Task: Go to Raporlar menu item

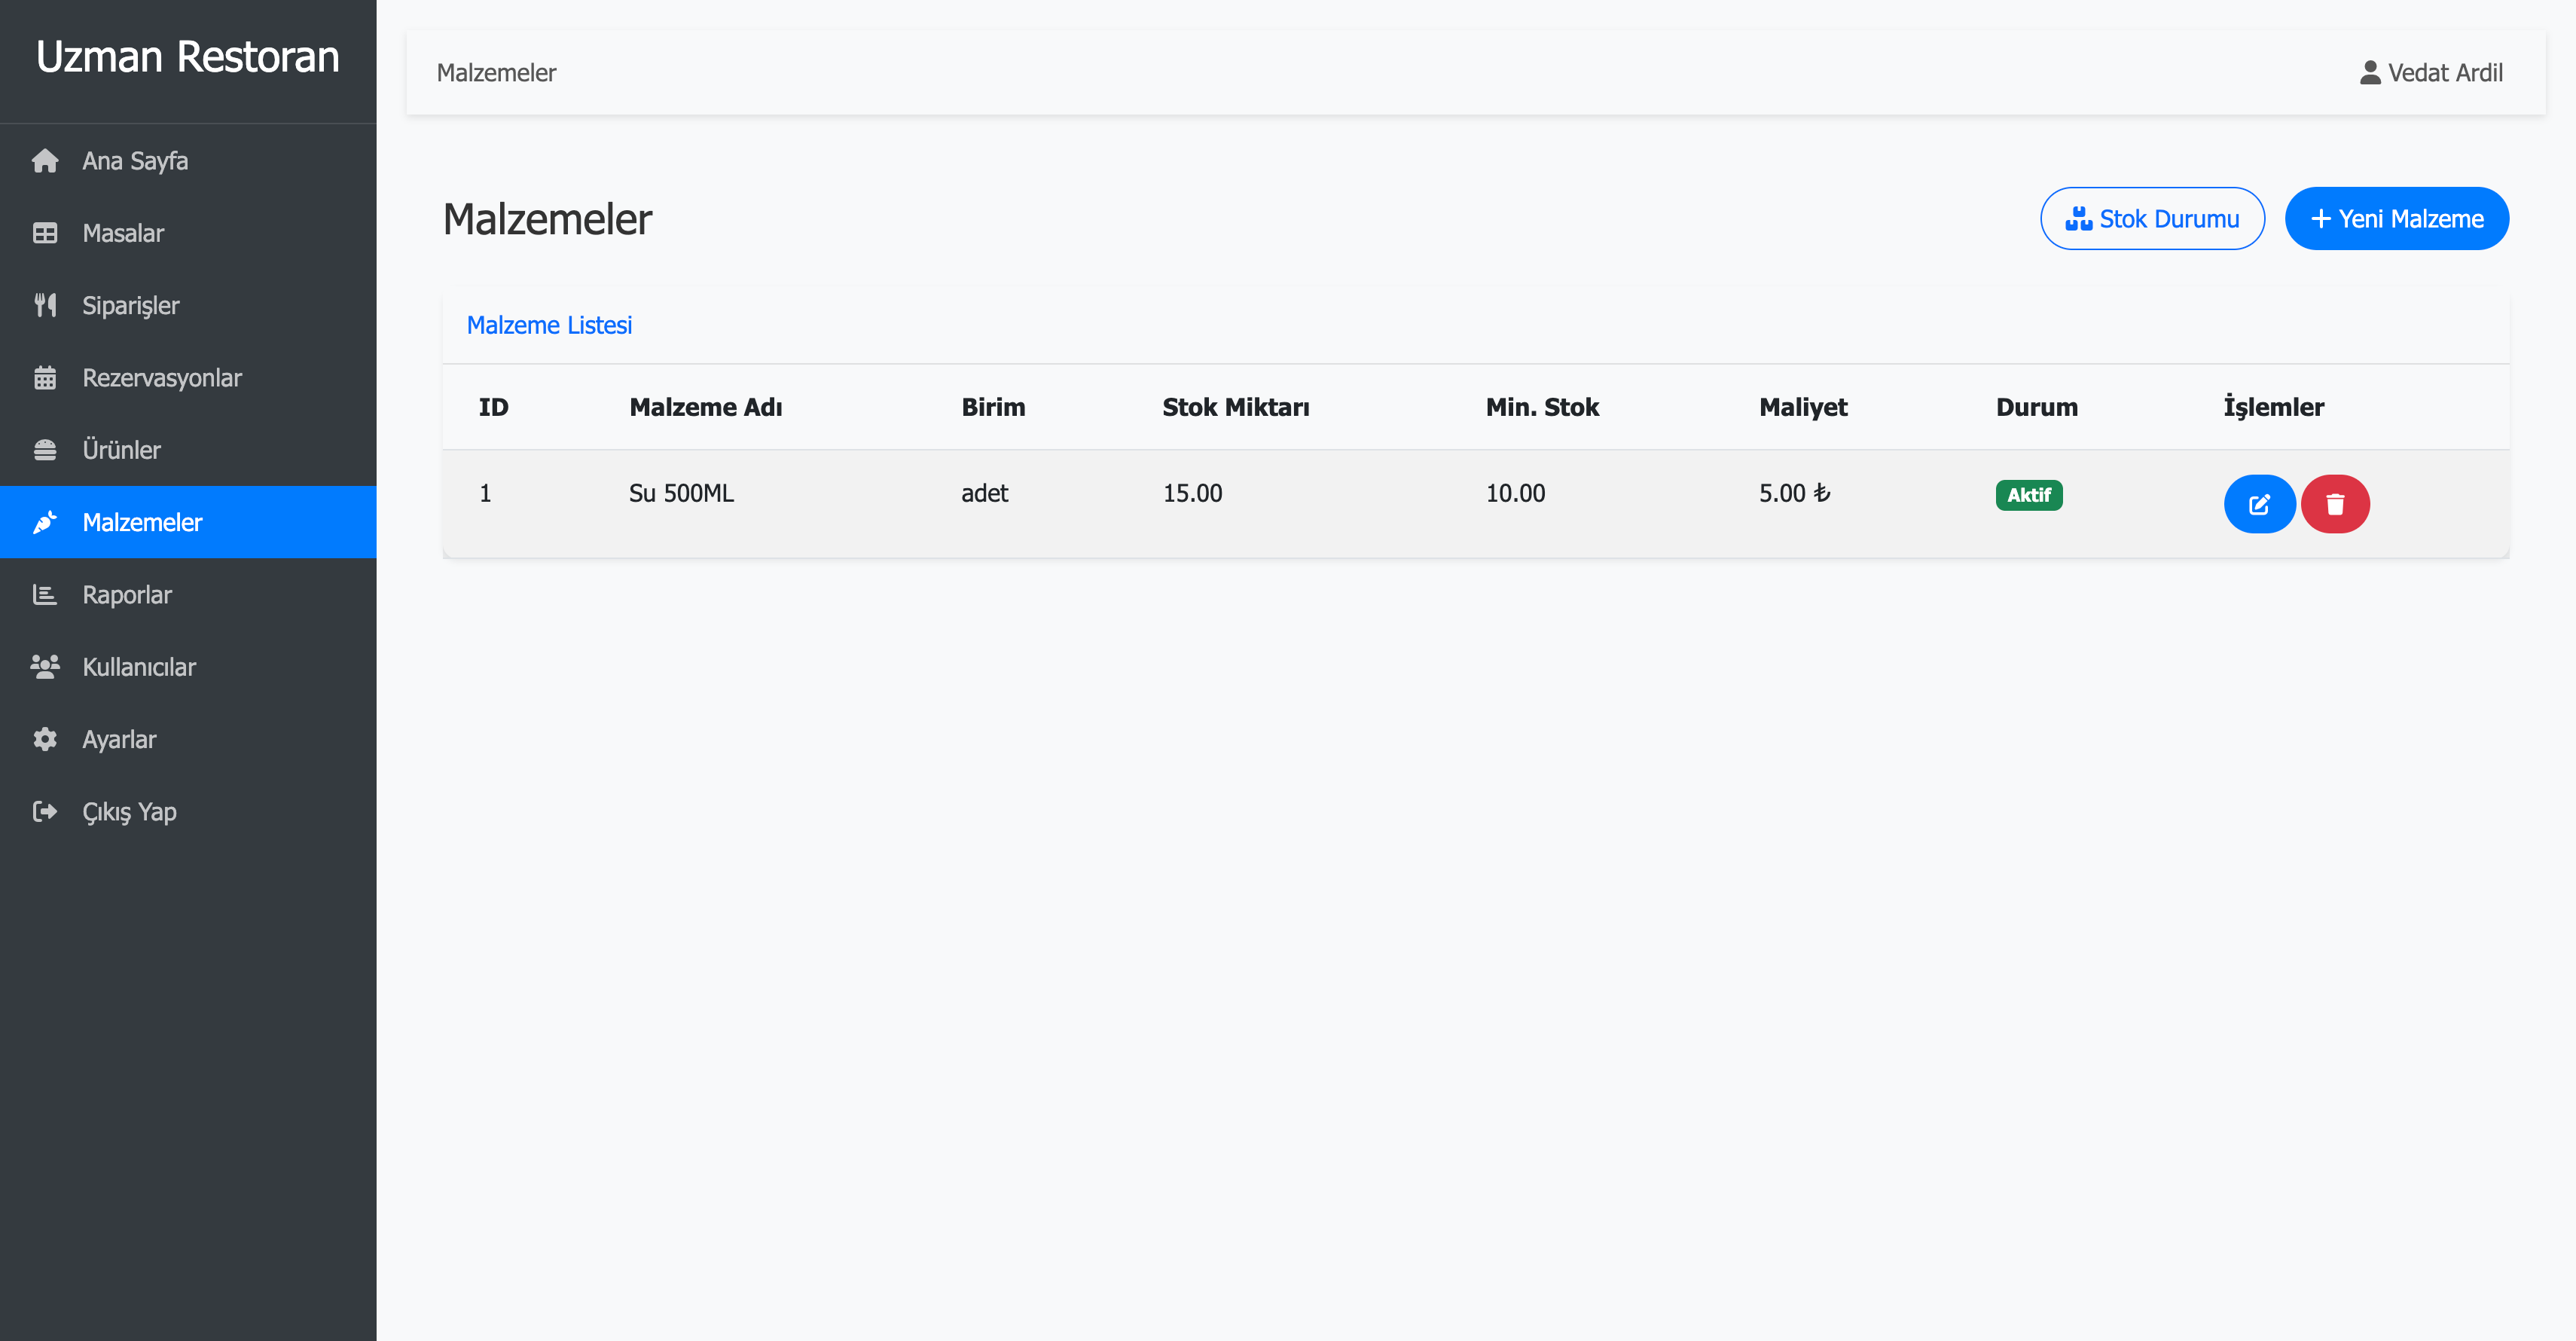Action: coord(127,595)
